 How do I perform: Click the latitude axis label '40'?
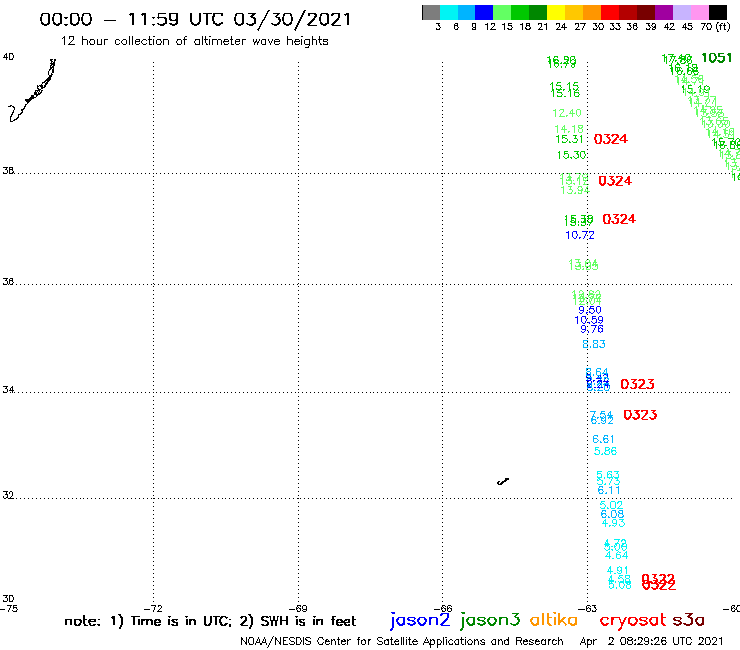(x=8, y=57)
